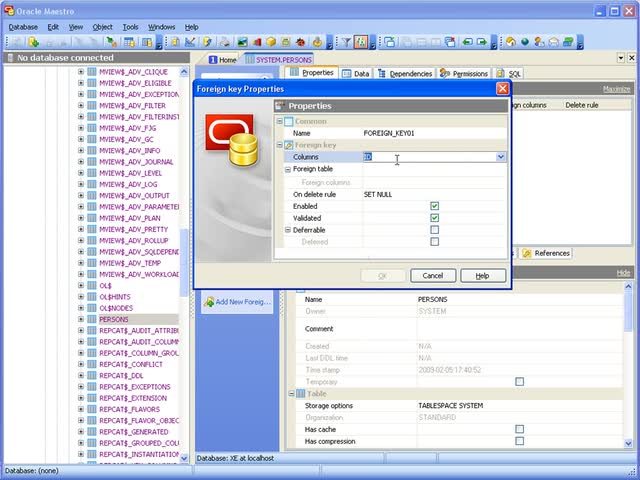
Task: Click the printer toolbar icon
Action: coord(224,42)
